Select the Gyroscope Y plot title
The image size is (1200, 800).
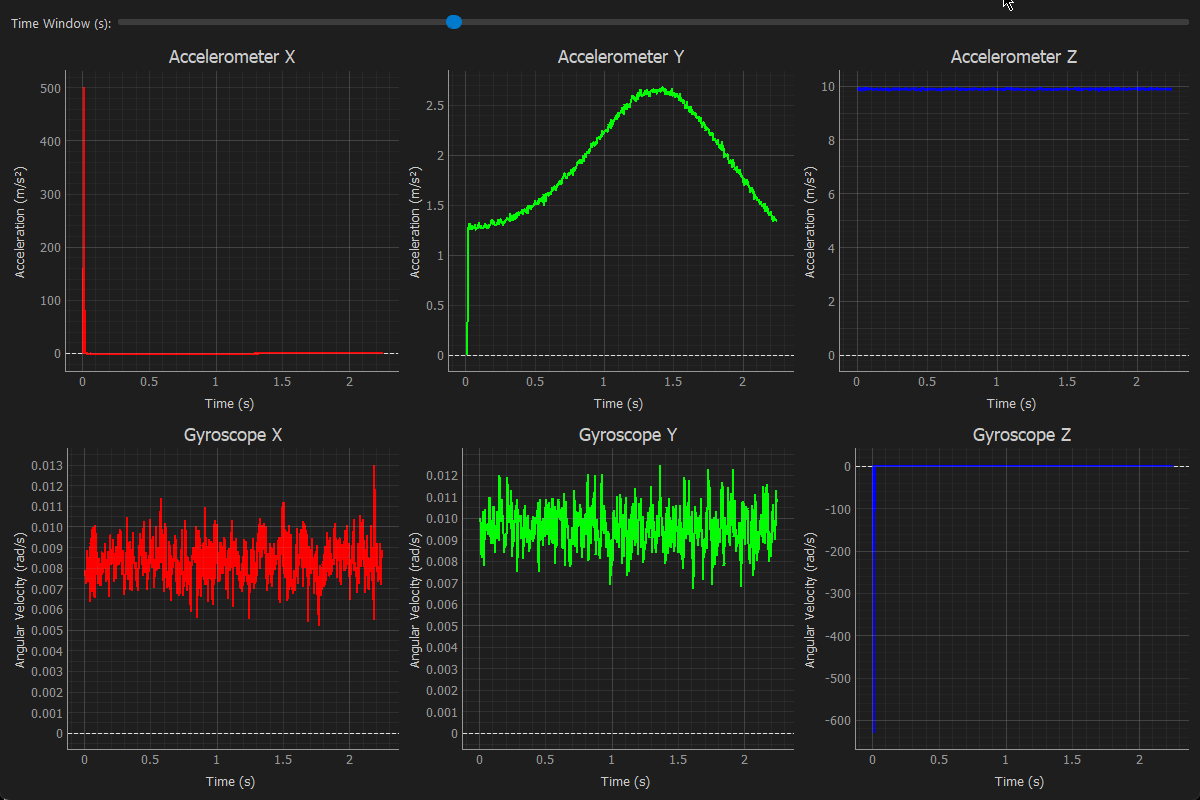[626, 435]
